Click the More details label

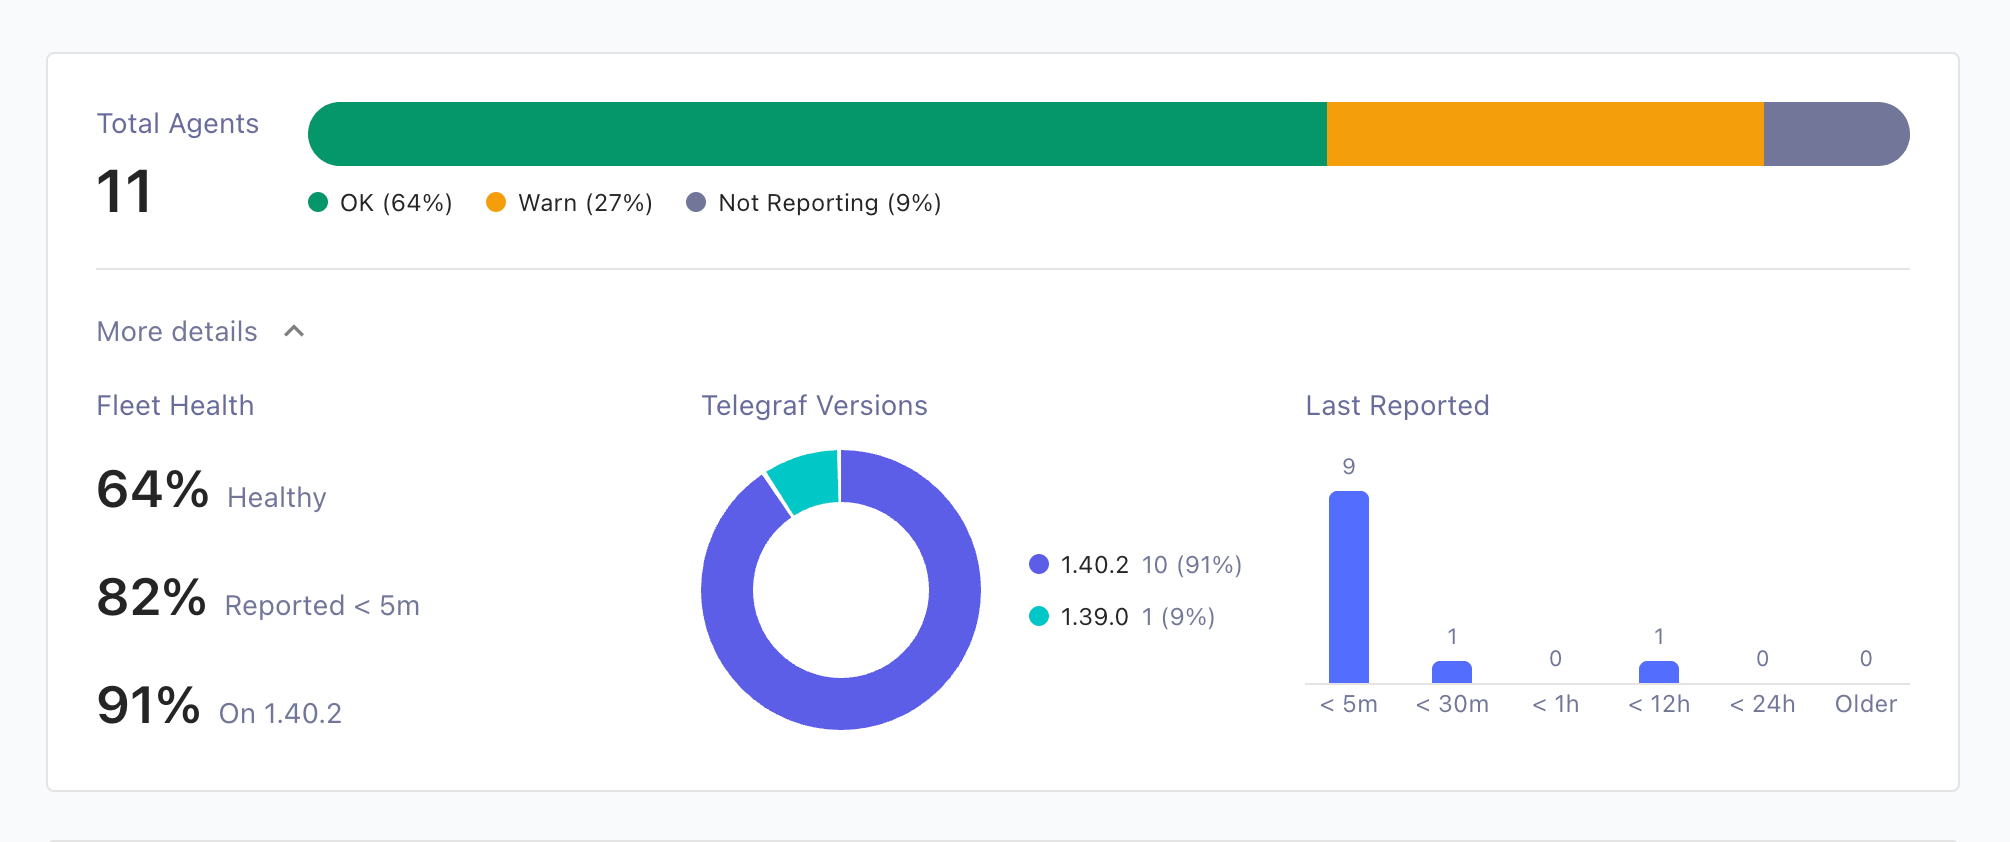click(177, 331)
